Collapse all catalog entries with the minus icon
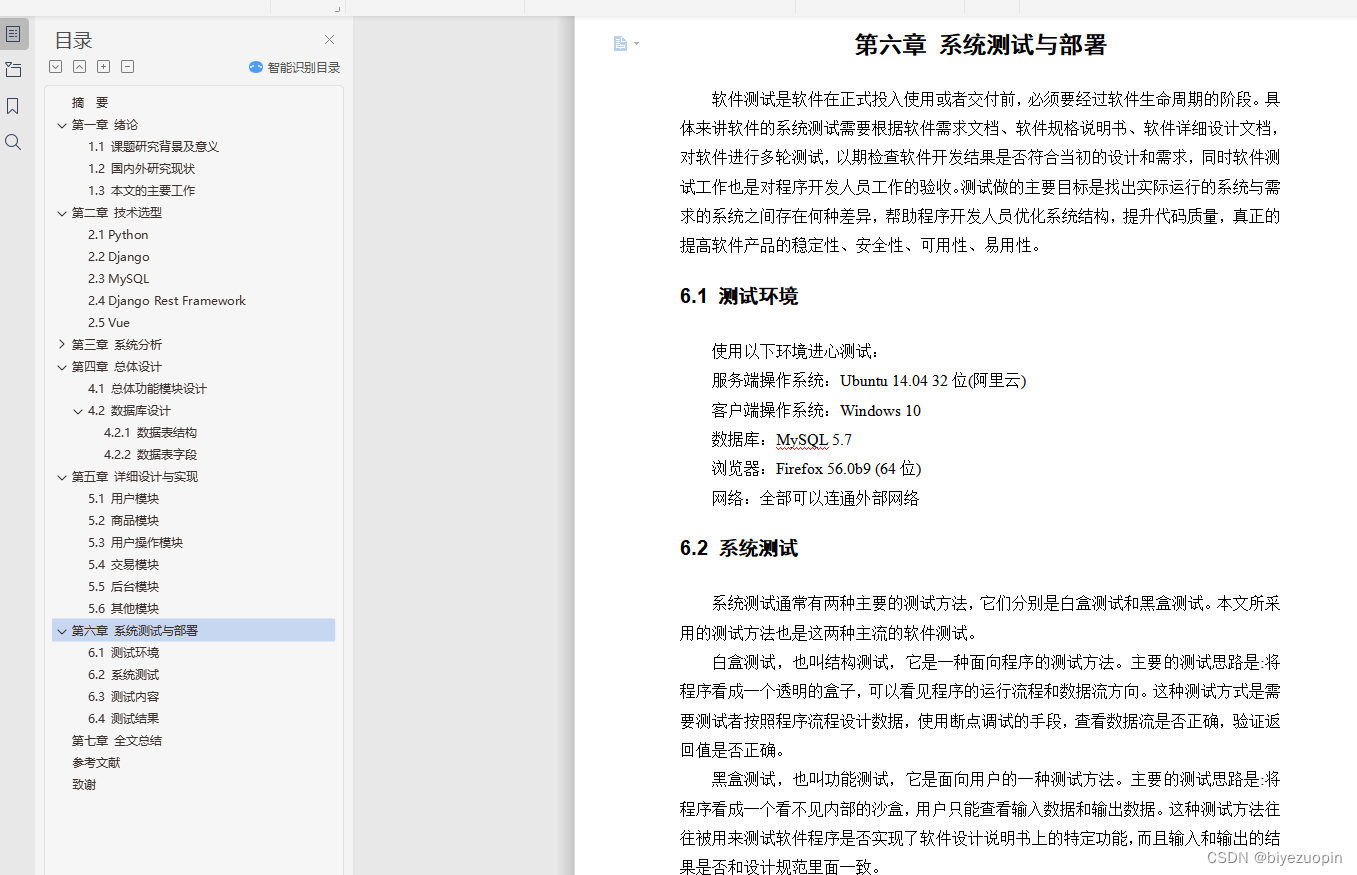Screen dimensions: 1357x875 [127, 66]
